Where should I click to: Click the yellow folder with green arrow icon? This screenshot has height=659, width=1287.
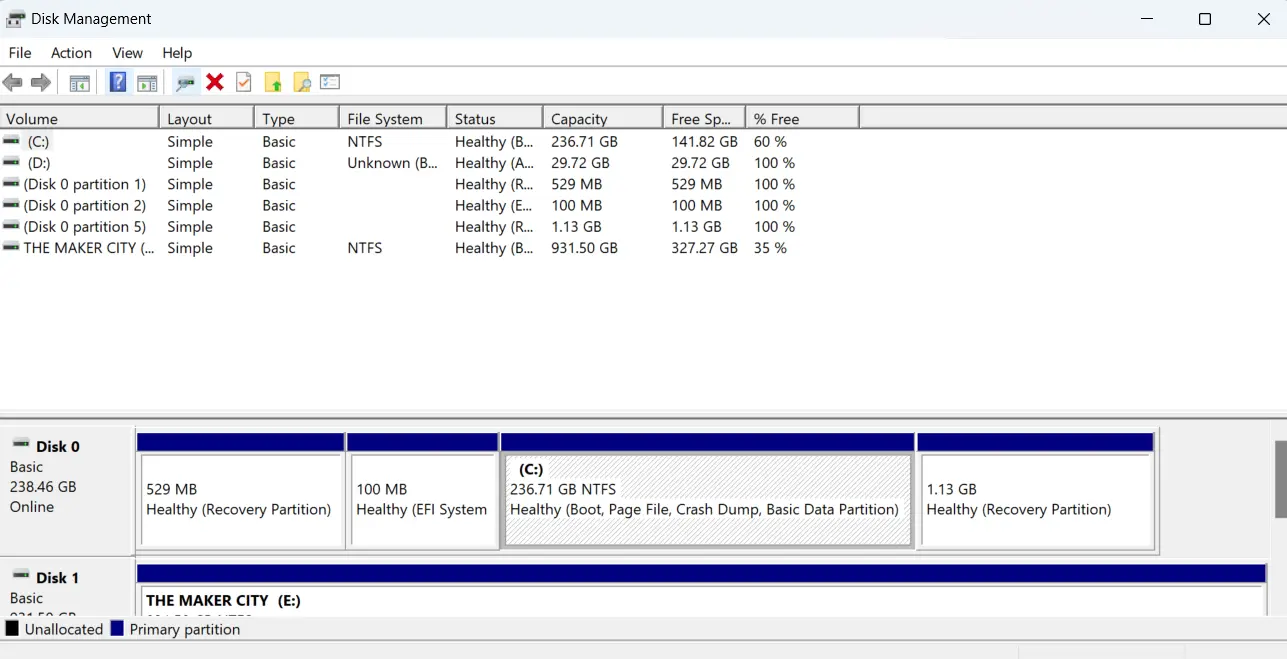coord(273,83)
